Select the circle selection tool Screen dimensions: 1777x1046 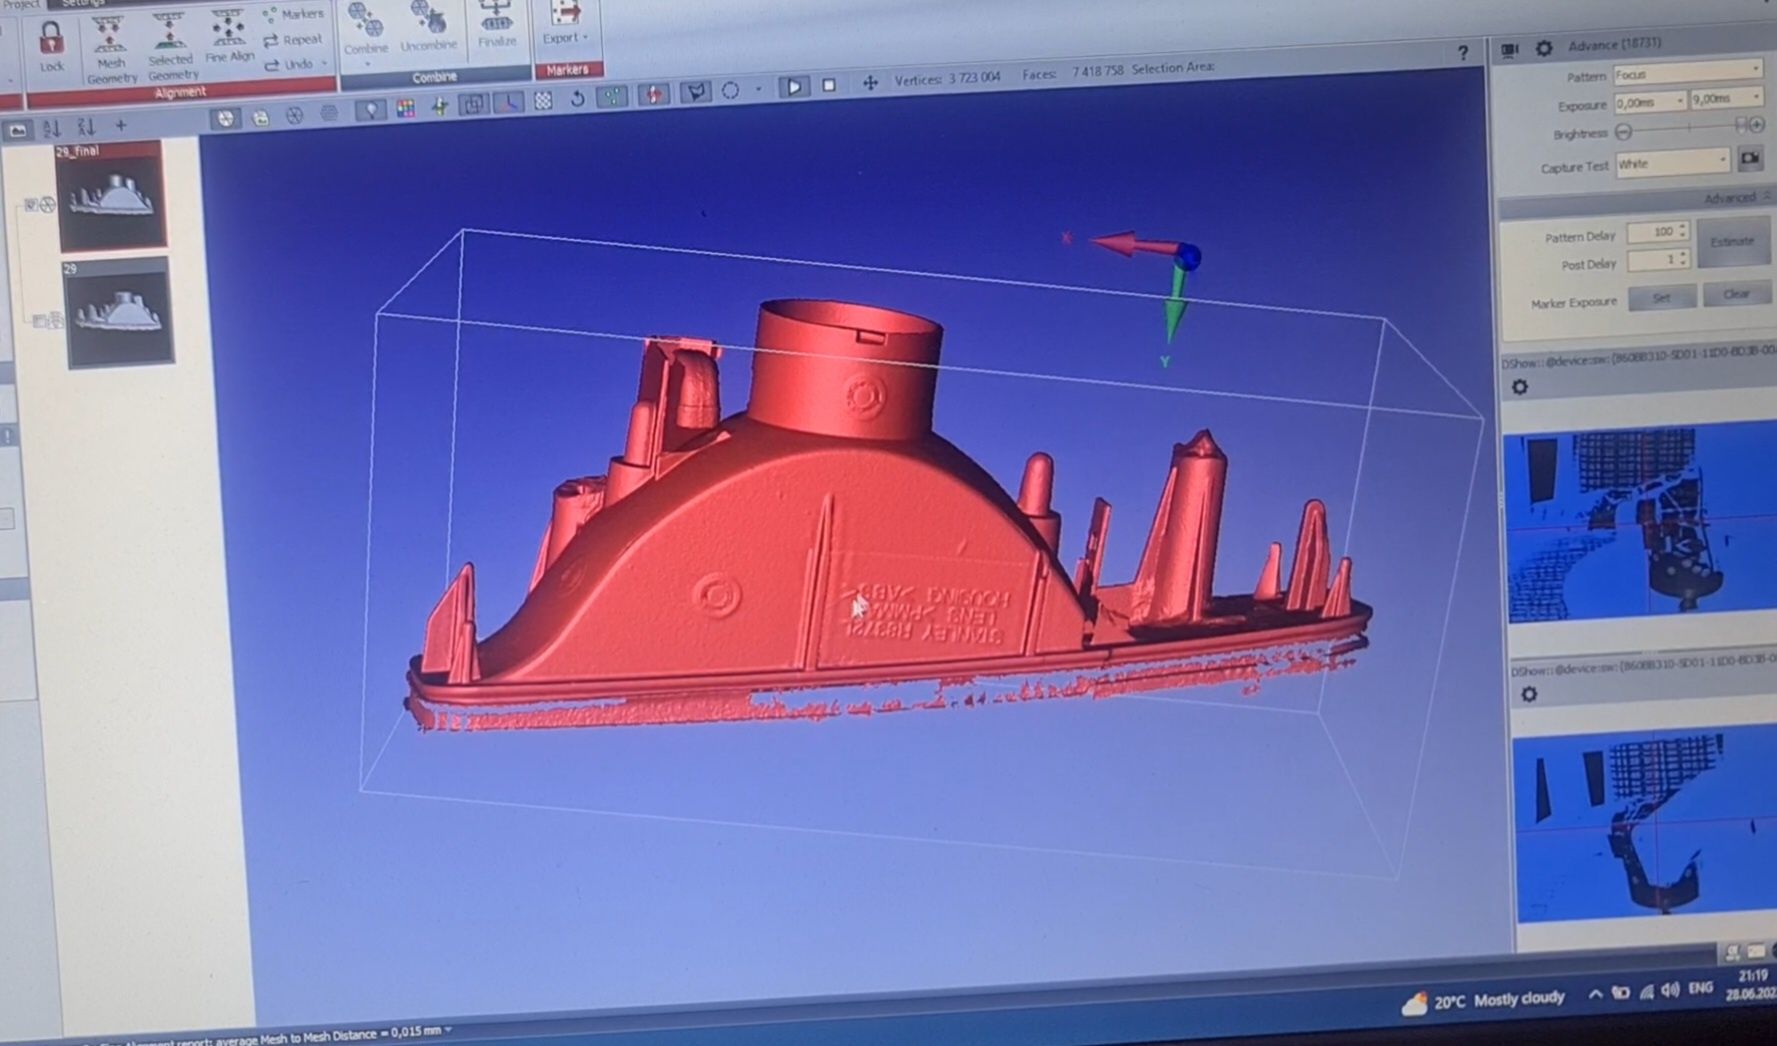click(731, 91)
